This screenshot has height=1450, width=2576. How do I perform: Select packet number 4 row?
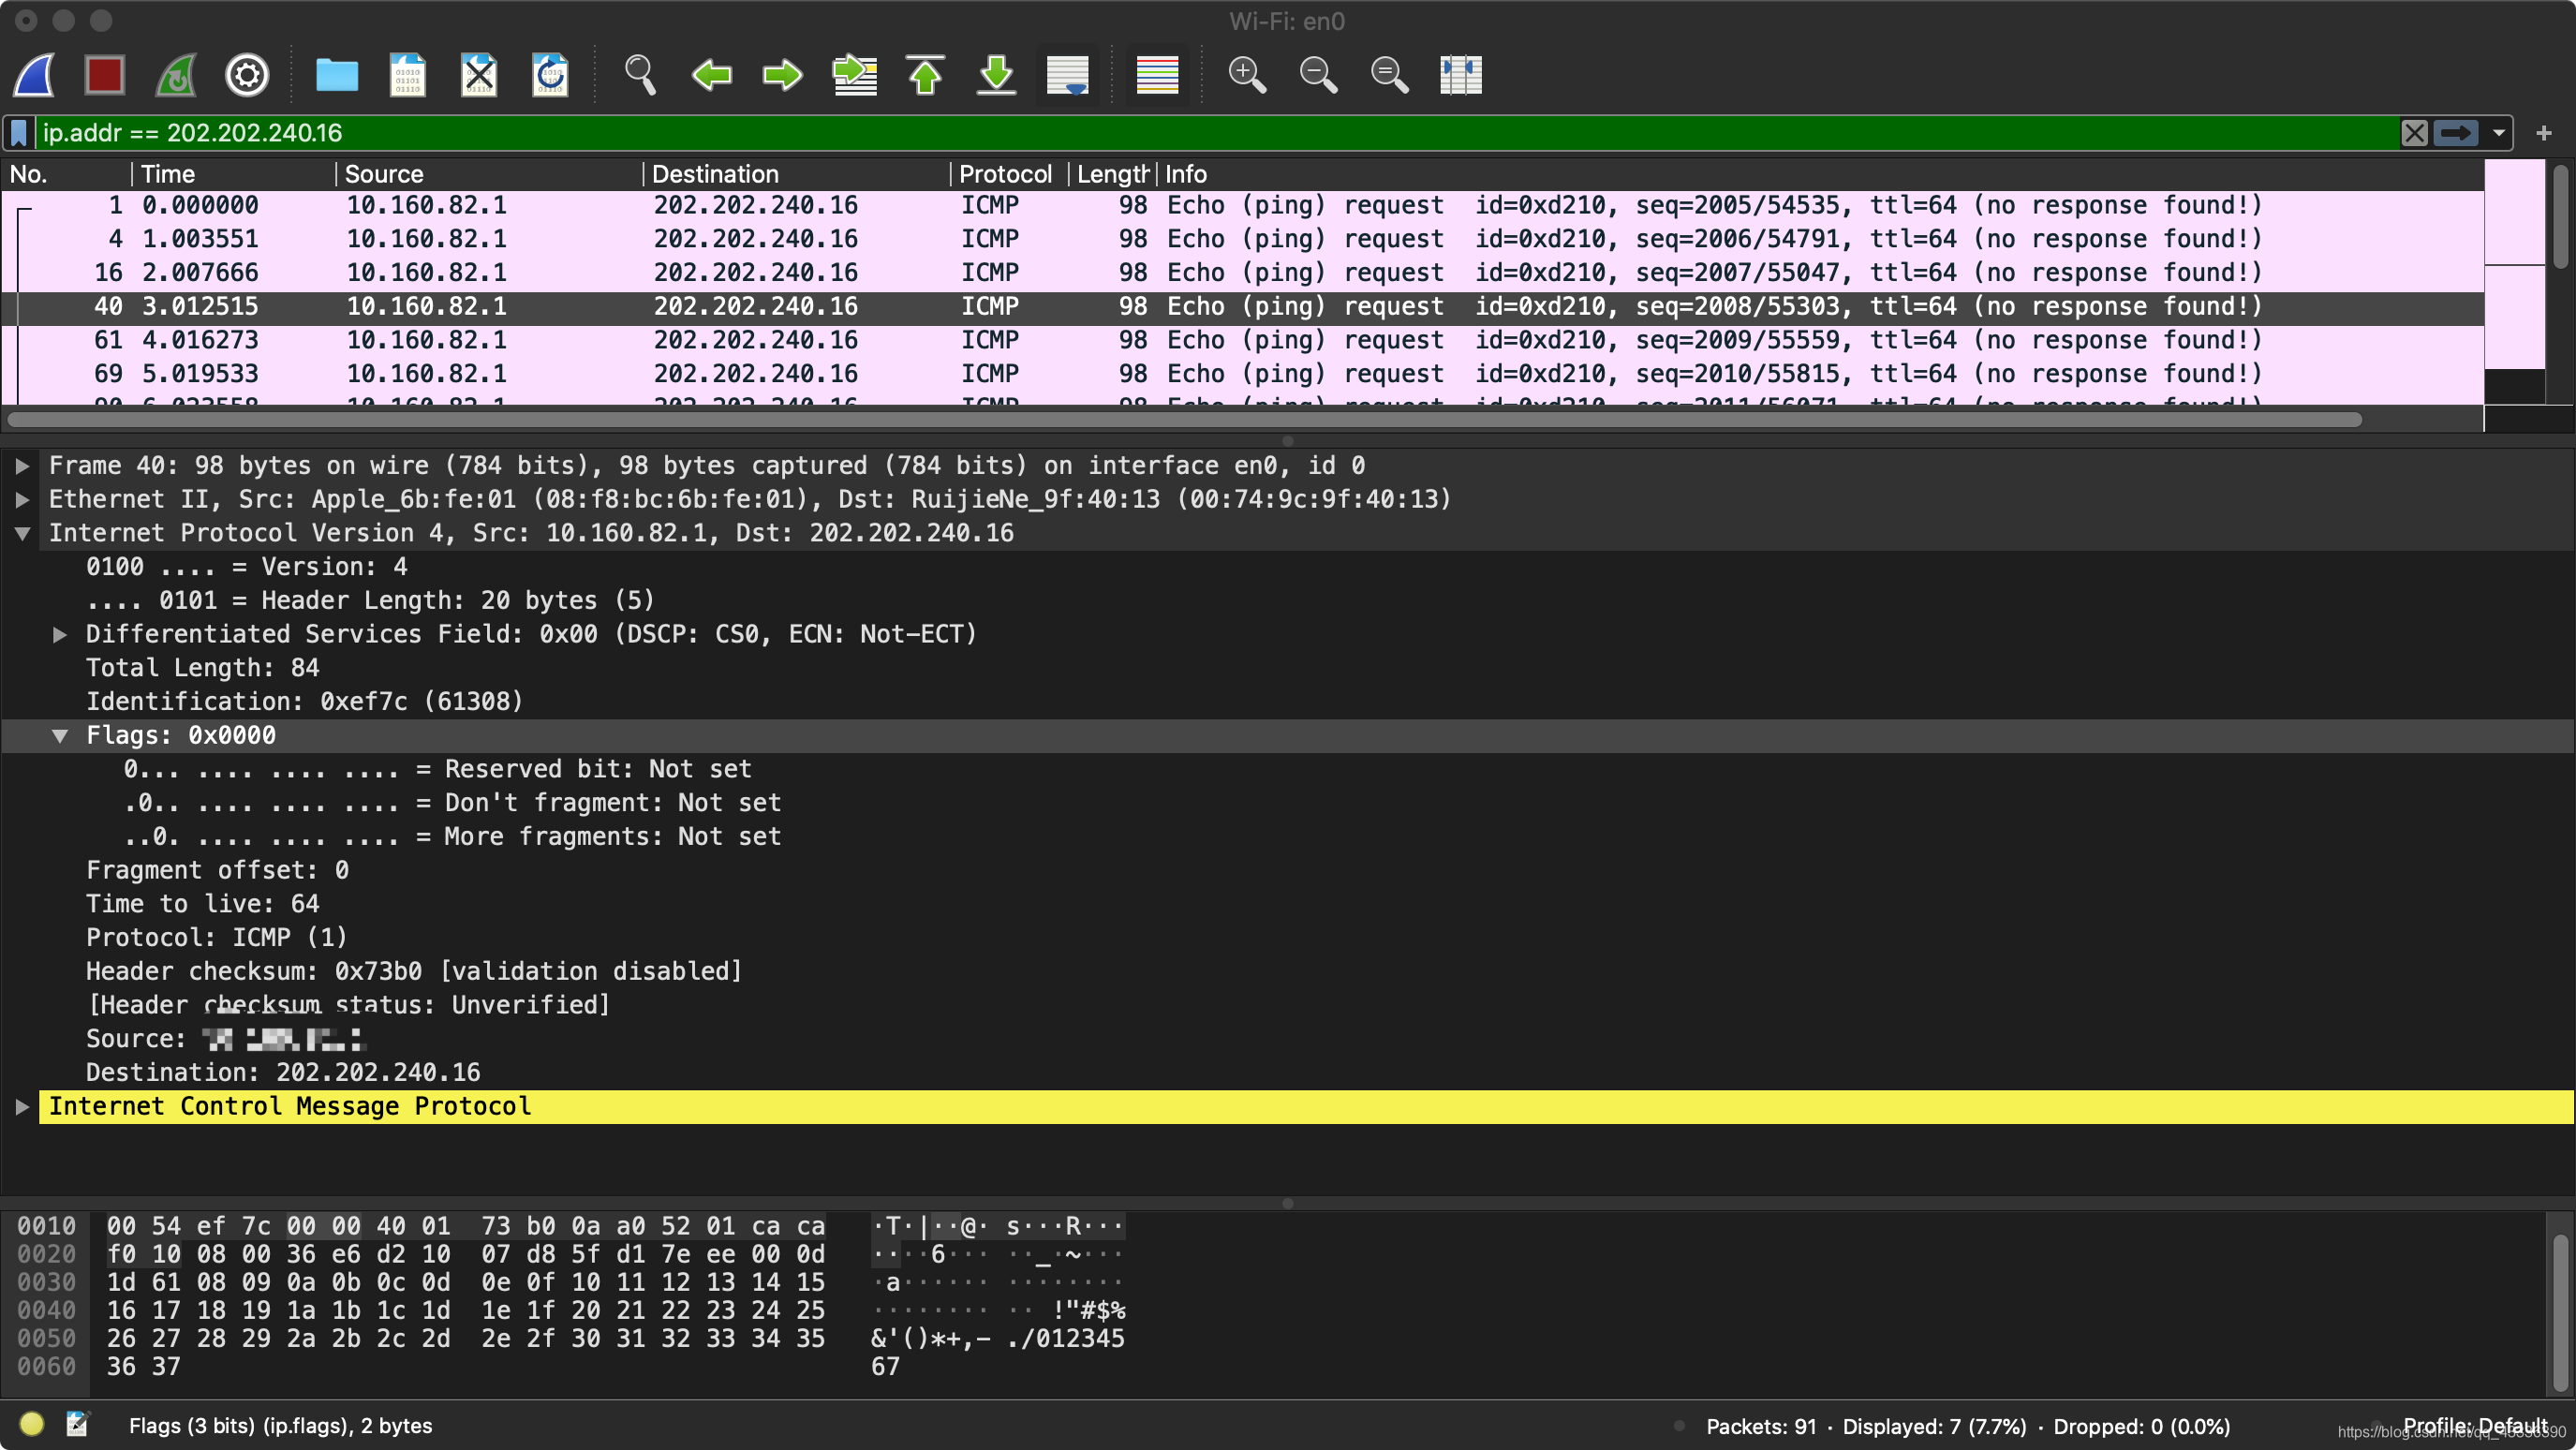click(x=1243, y=240)
